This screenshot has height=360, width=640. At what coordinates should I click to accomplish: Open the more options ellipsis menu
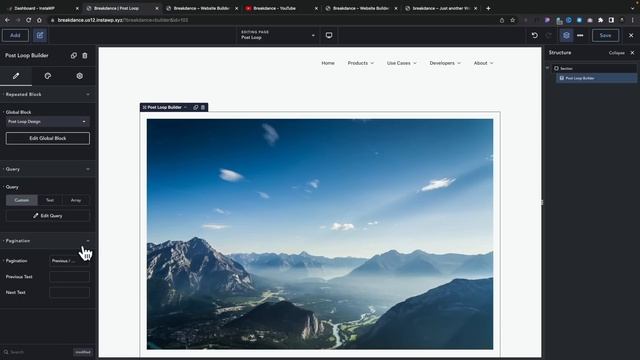click(580, 36)
